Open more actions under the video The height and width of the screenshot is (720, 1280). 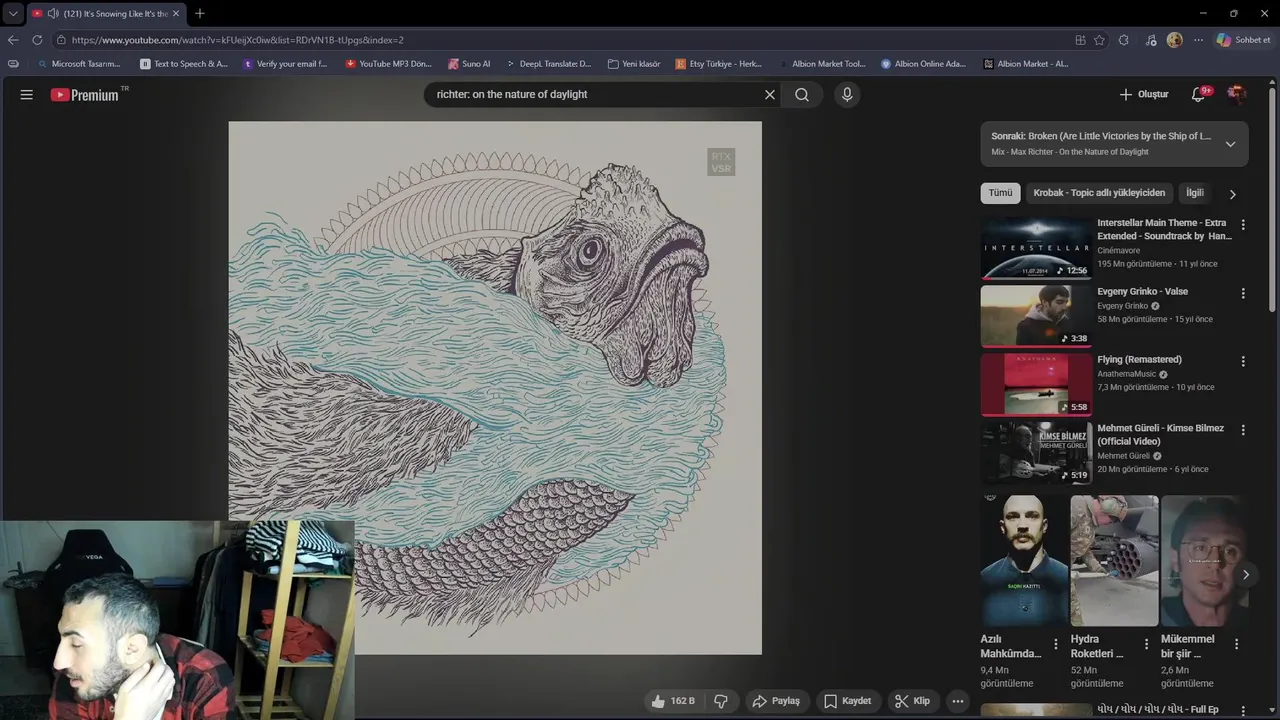tap(957, 701)
